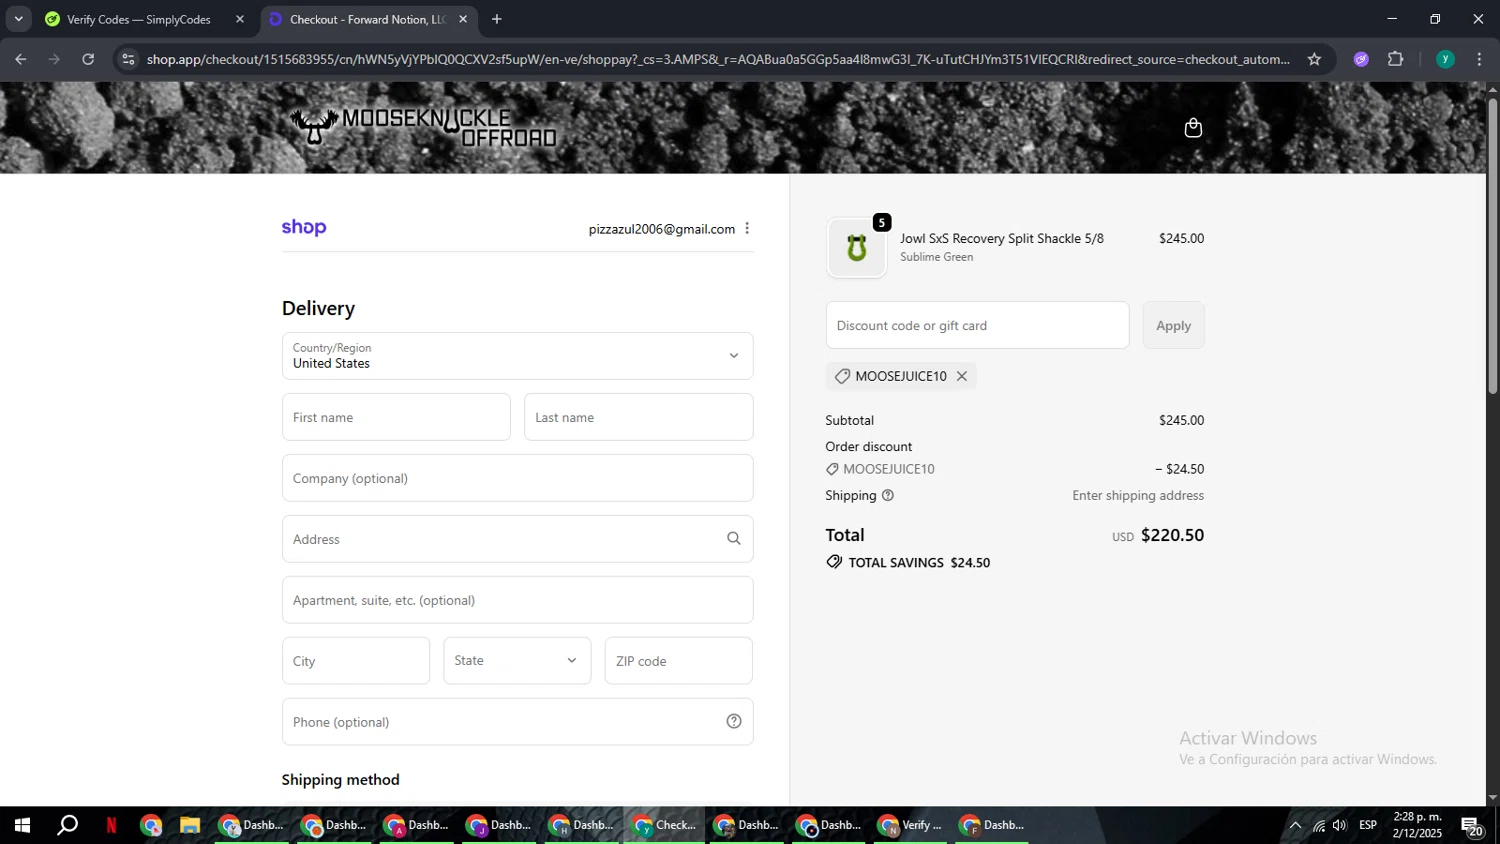This screenshot has height=844, width=1500.
Task: Focus the Last name field
Action: tap(638, 417)
